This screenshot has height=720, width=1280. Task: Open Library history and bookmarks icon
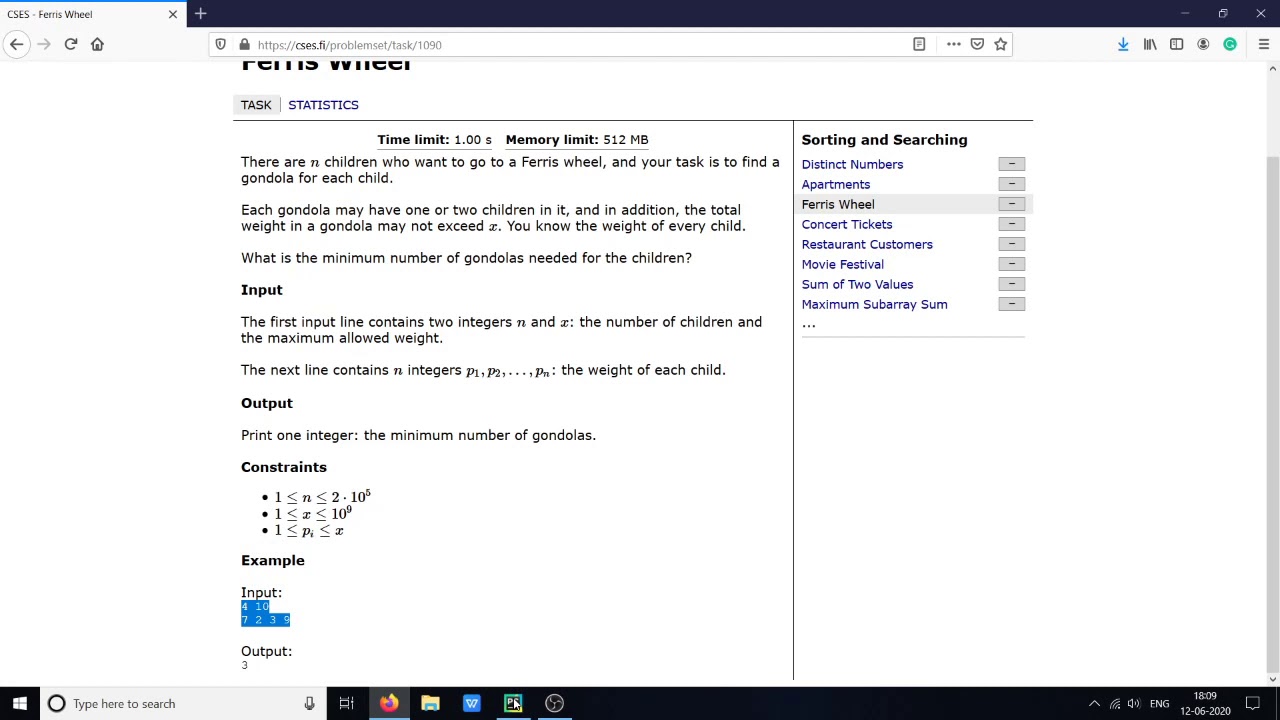1150,44
